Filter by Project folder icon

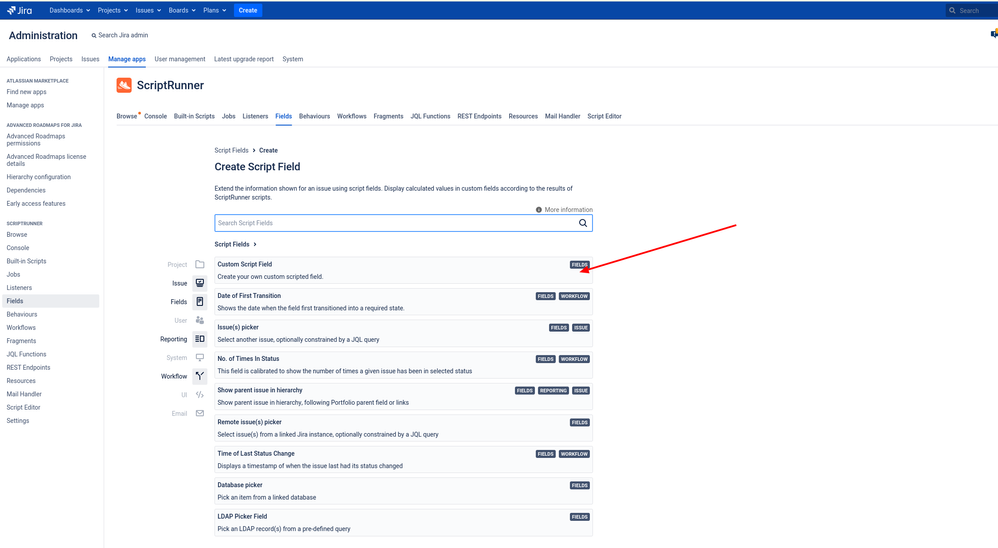pyautogui.click(x=200, y=264)
